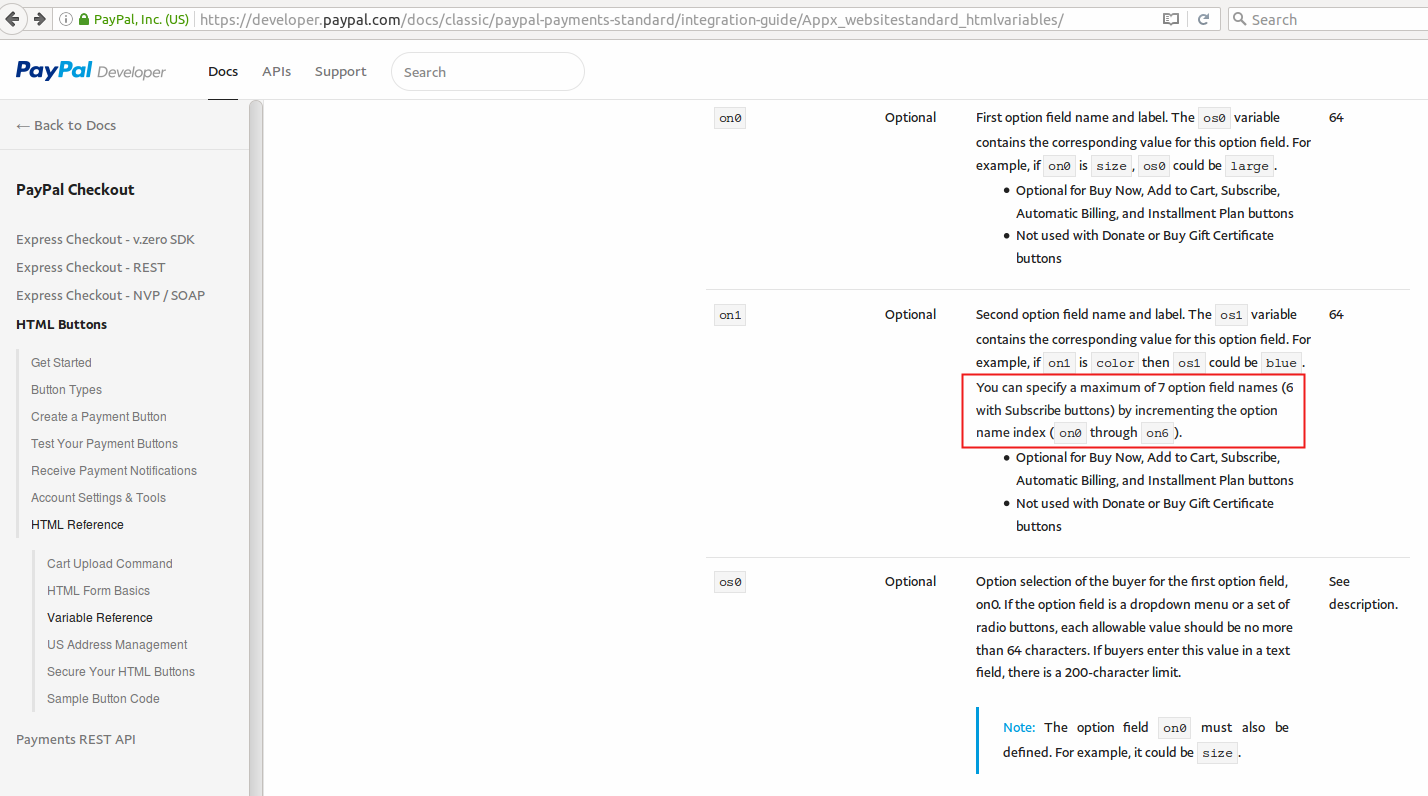Open the Docs tab
Screen dimensions: 1428x796
point(223,71)
